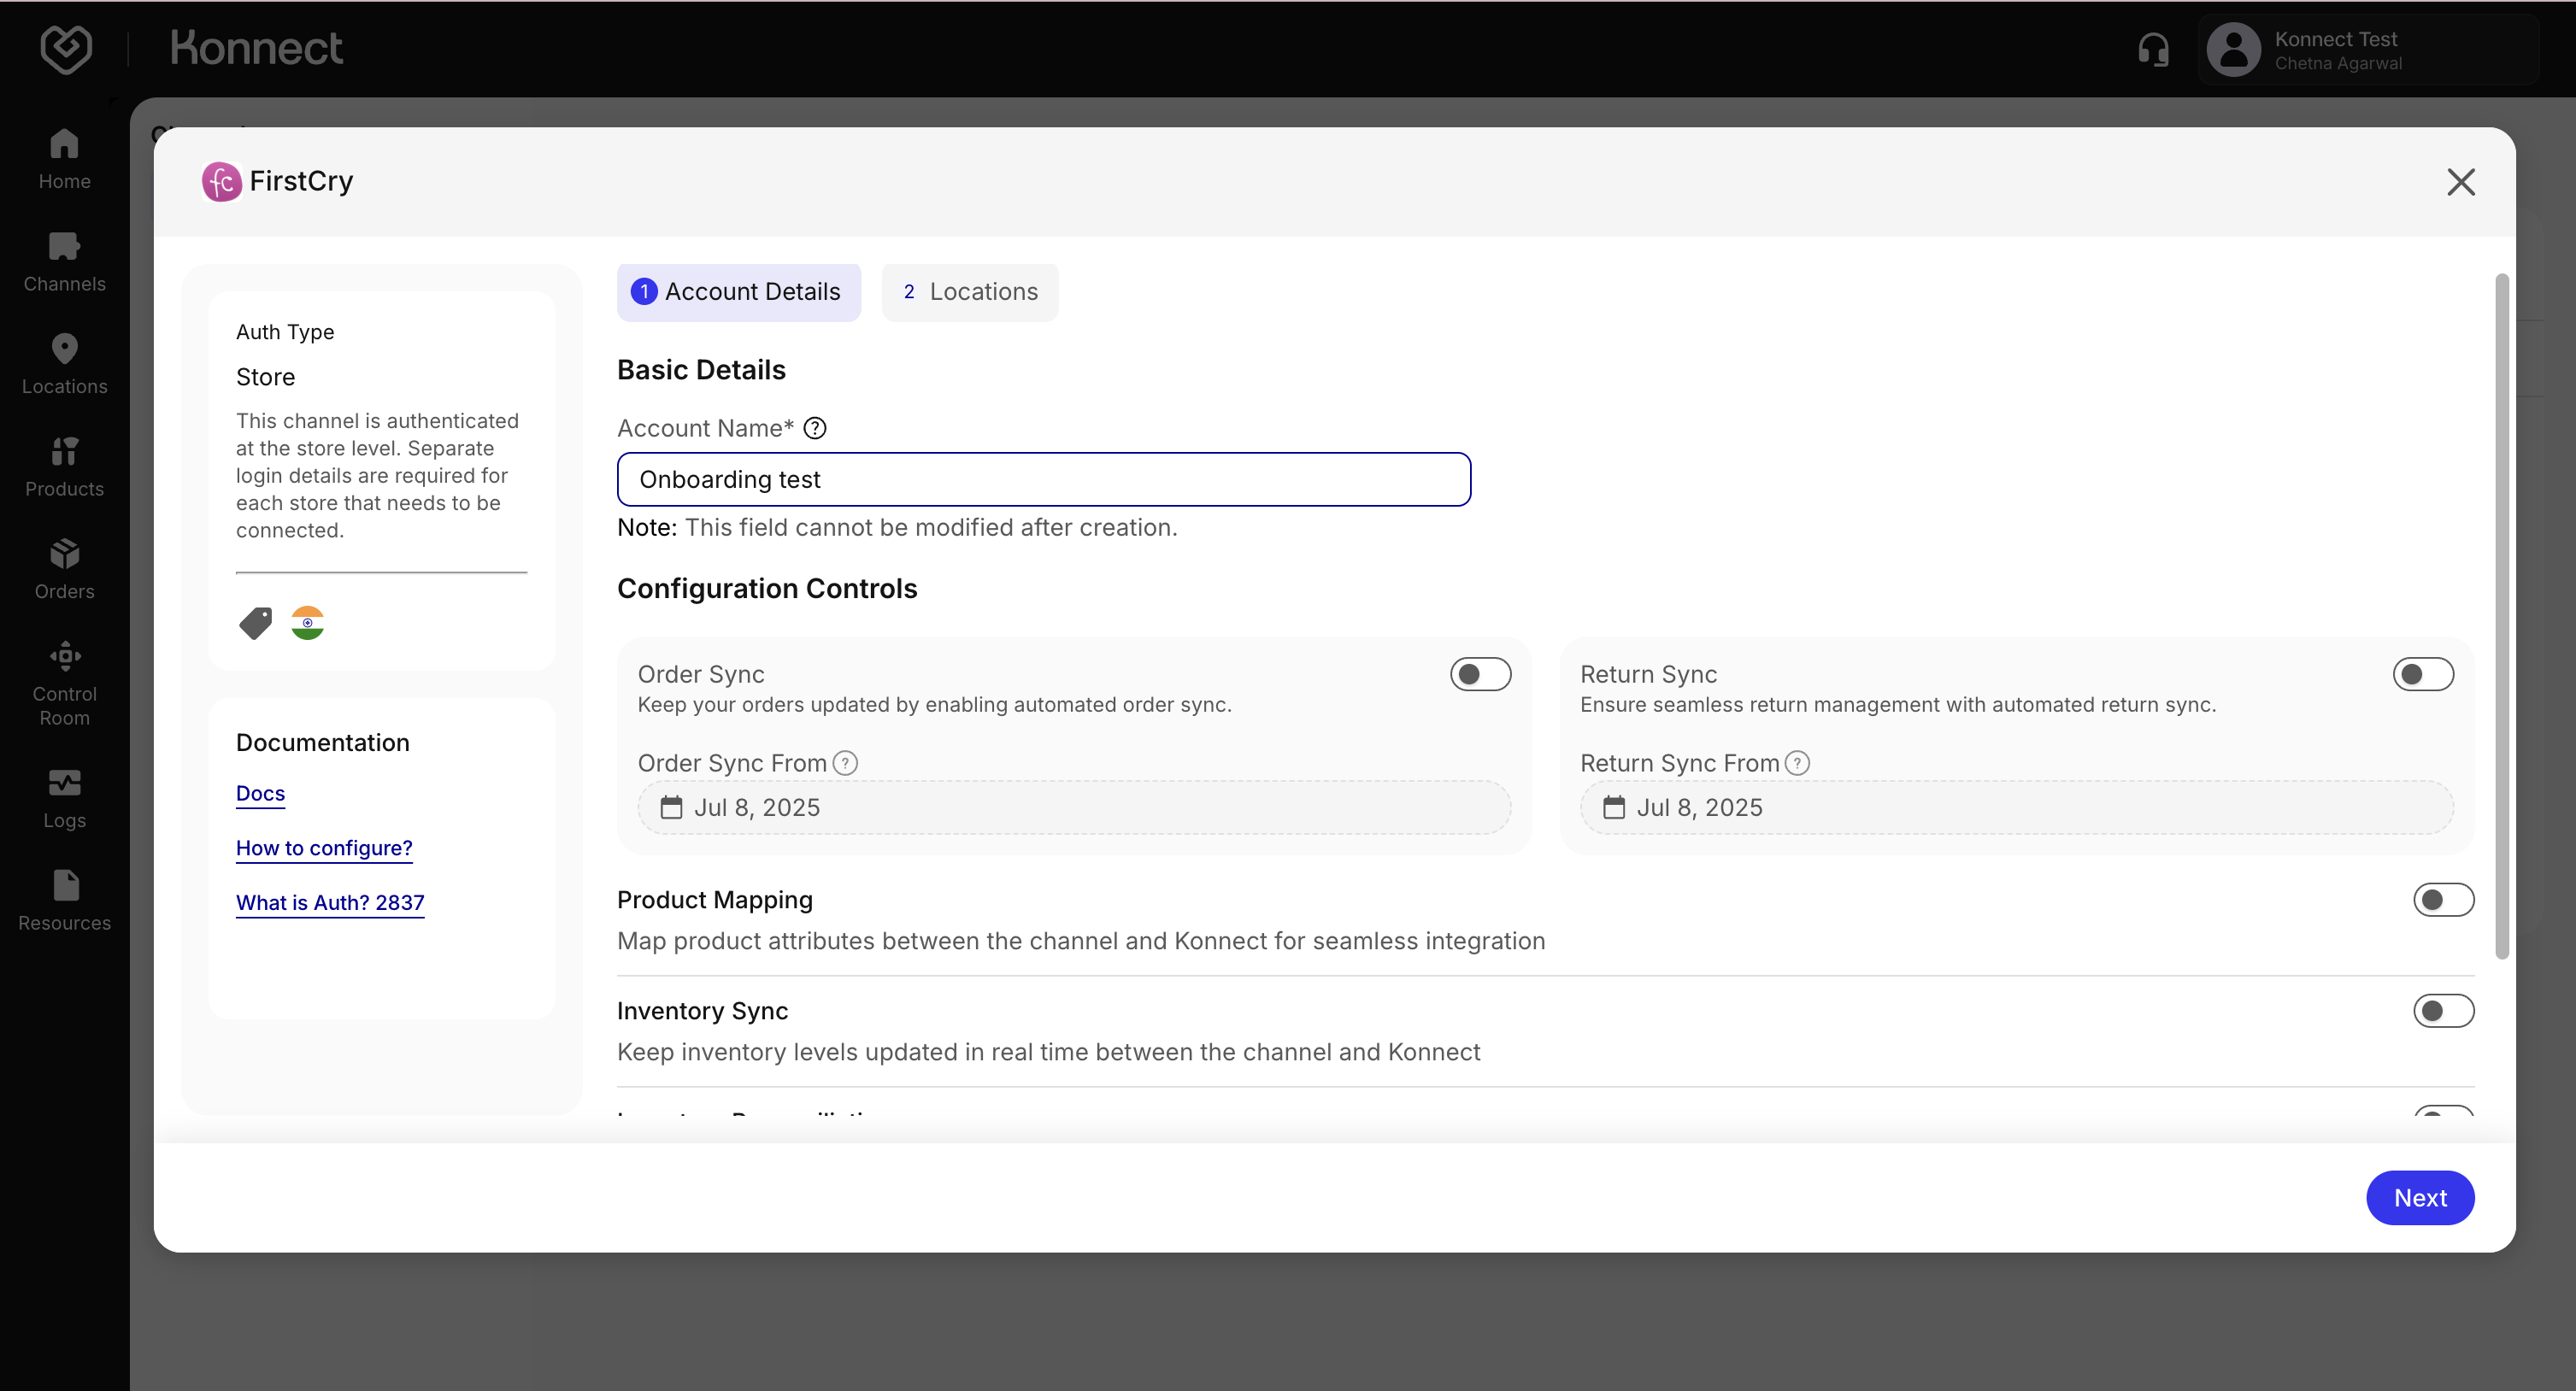The image size is (2576, 1391).
Task: Click the Konnect Test account name
Action: pos(2335,39)
